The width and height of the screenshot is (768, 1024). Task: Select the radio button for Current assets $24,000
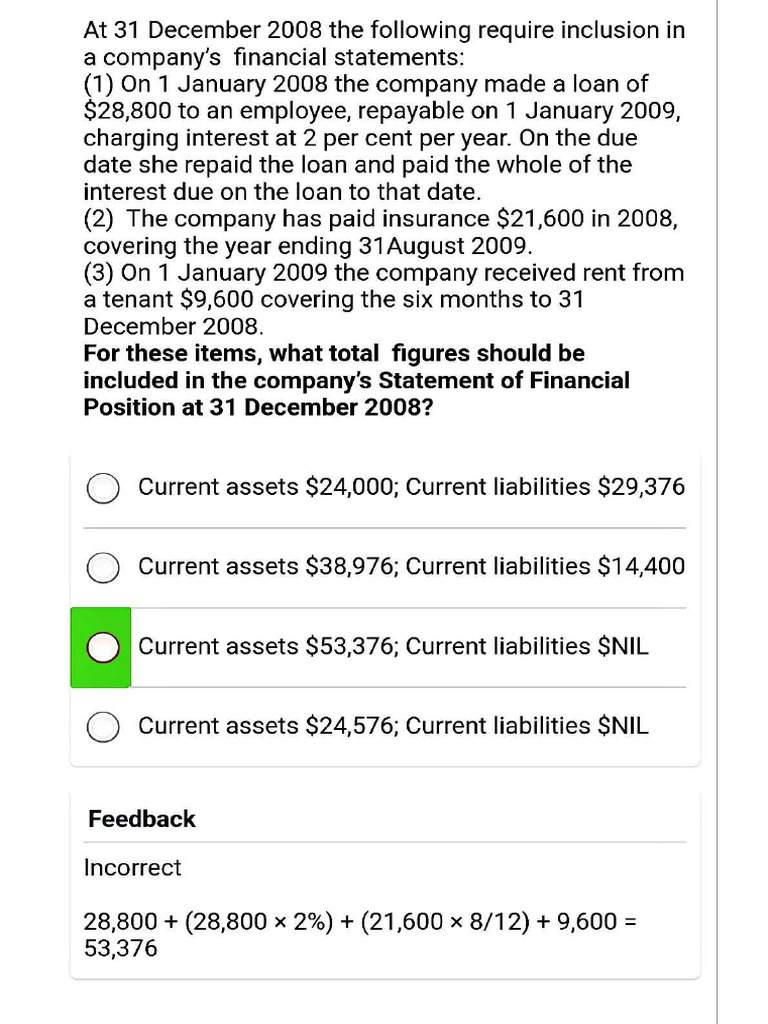coord(102,488)
